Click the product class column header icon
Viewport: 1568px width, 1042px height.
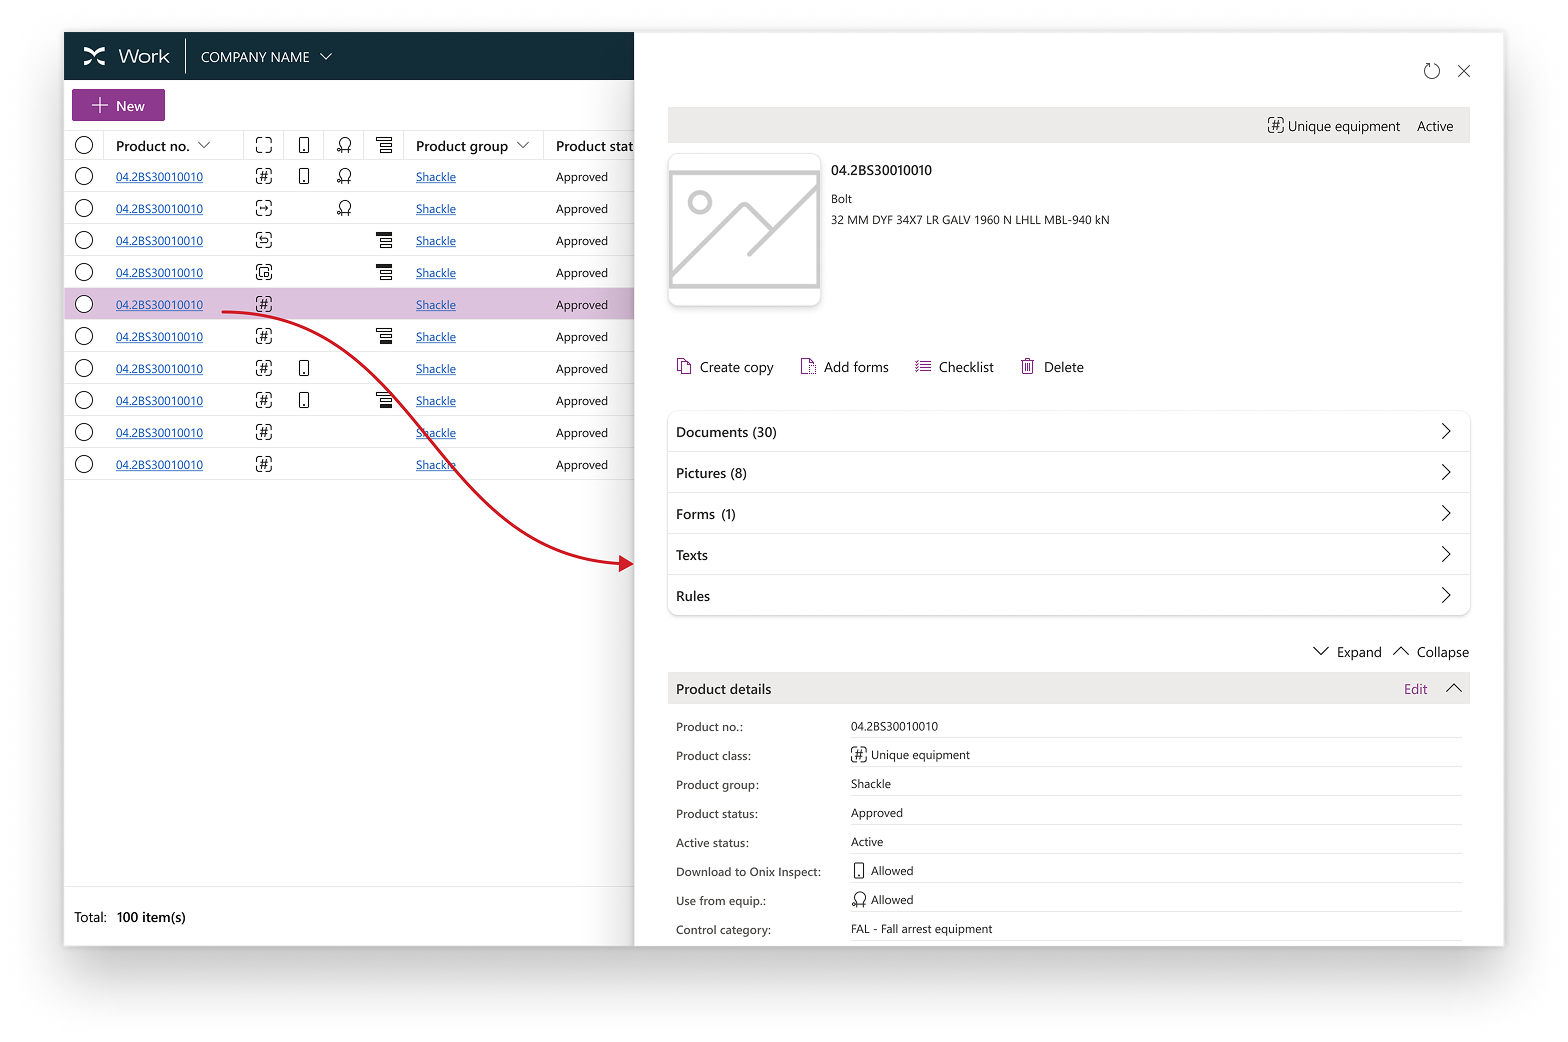click(264, 146)
